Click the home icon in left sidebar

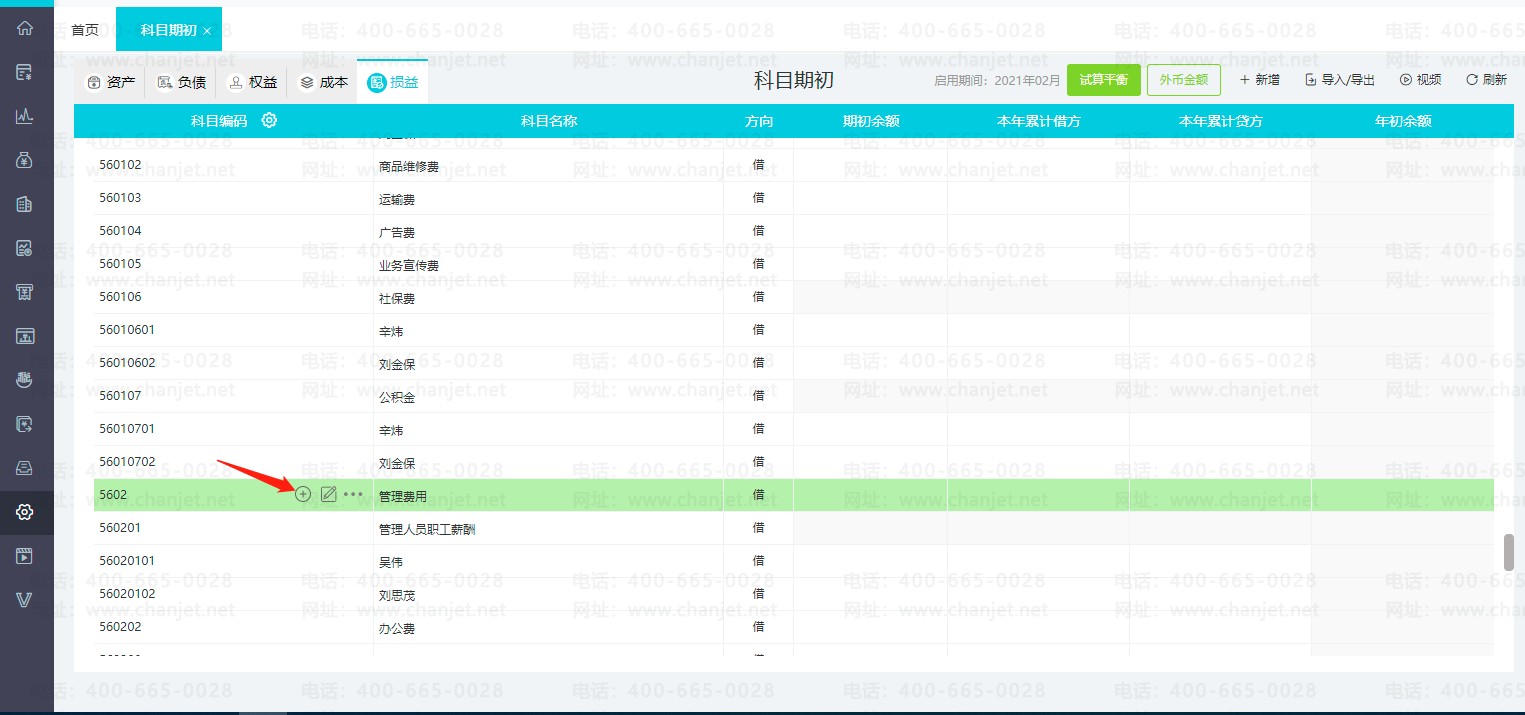coord(25,28)
